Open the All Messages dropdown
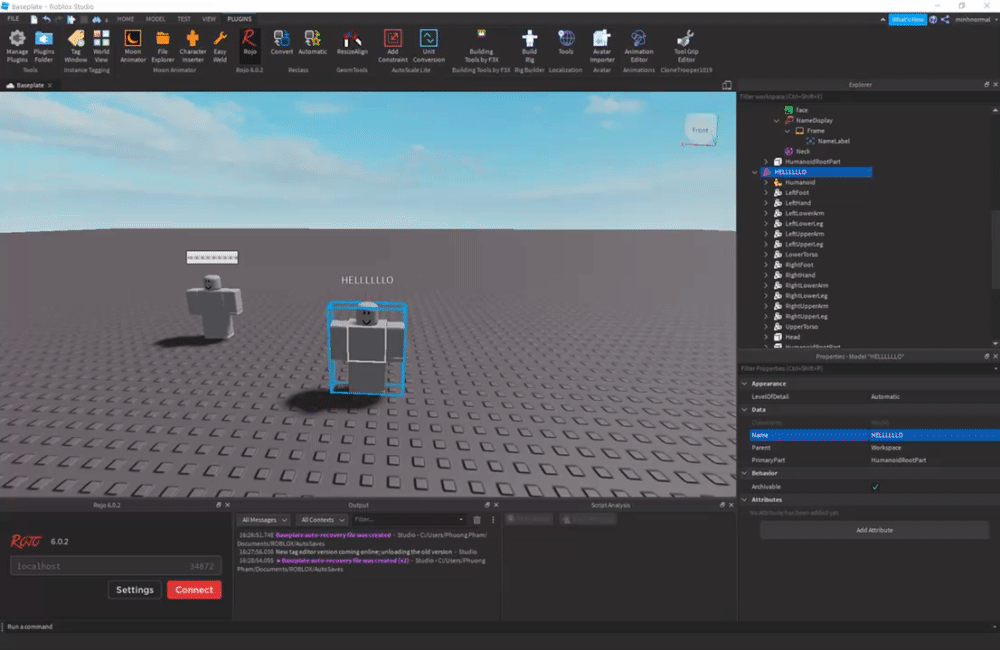Image resolution: width=1000 pixels, height=650 pixels. click(x=265, y=520)
